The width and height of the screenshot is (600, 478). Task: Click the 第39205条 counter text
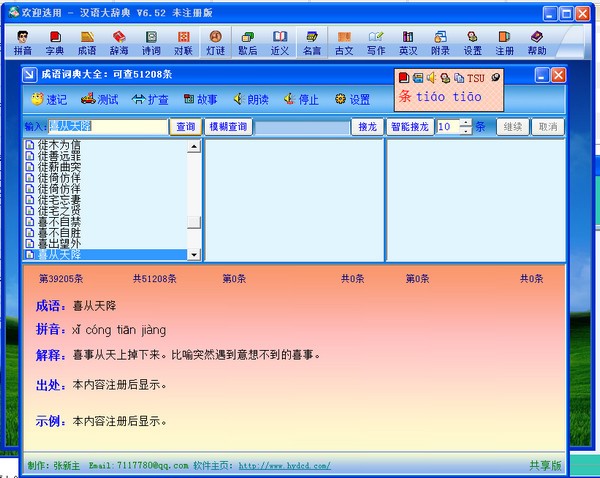tap(61, 279)
